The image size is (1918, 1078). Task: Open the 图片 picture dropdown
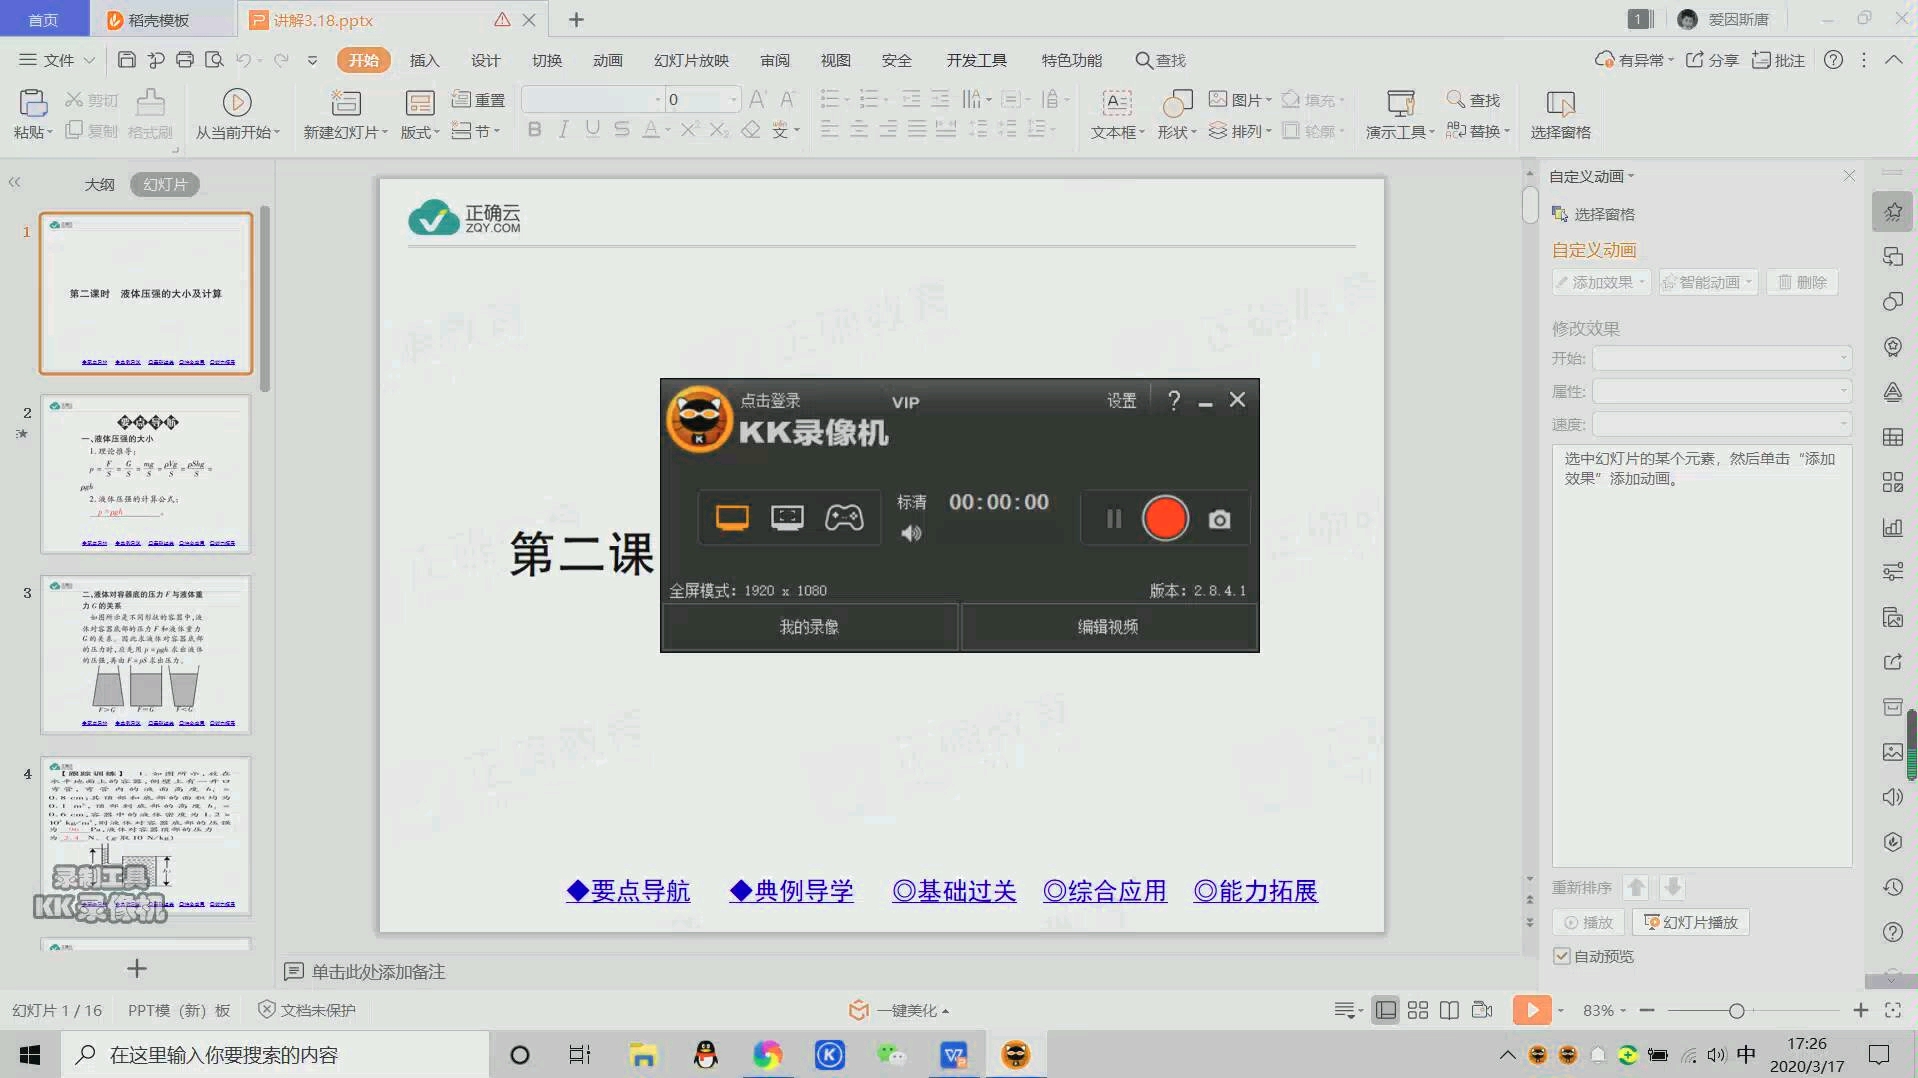(x=1240, y=99)
